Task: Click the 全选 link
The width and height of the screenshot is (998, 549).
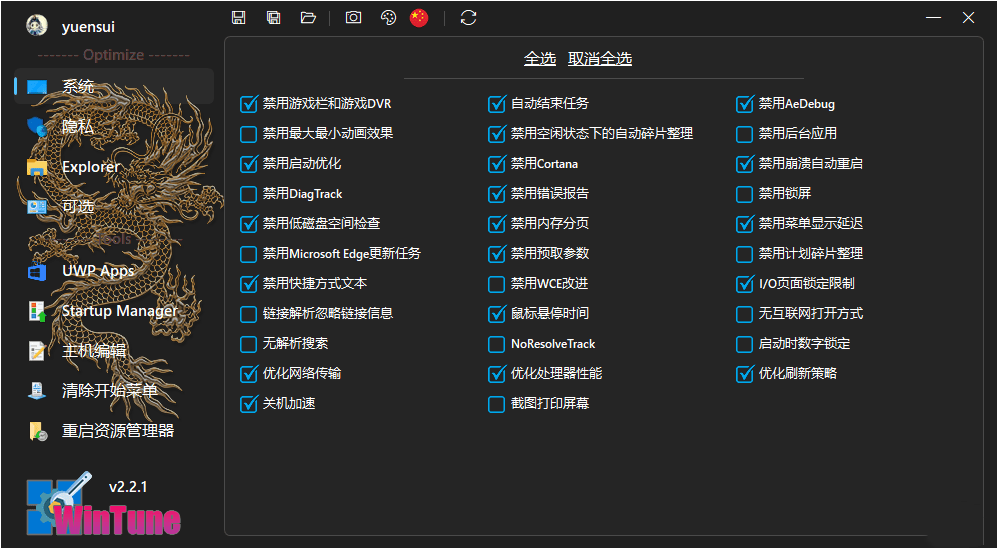Action: tap(540, 59)
